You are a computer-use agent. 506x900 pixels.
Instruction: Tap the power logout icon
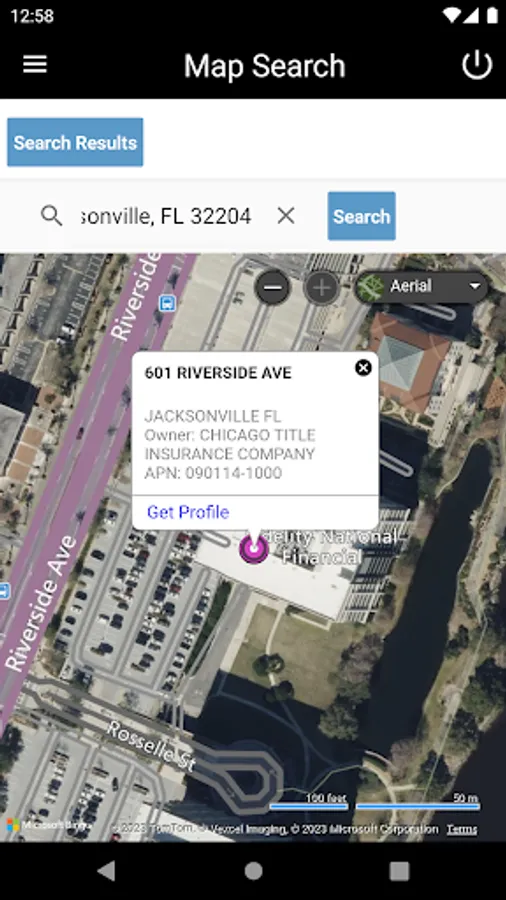477,65
